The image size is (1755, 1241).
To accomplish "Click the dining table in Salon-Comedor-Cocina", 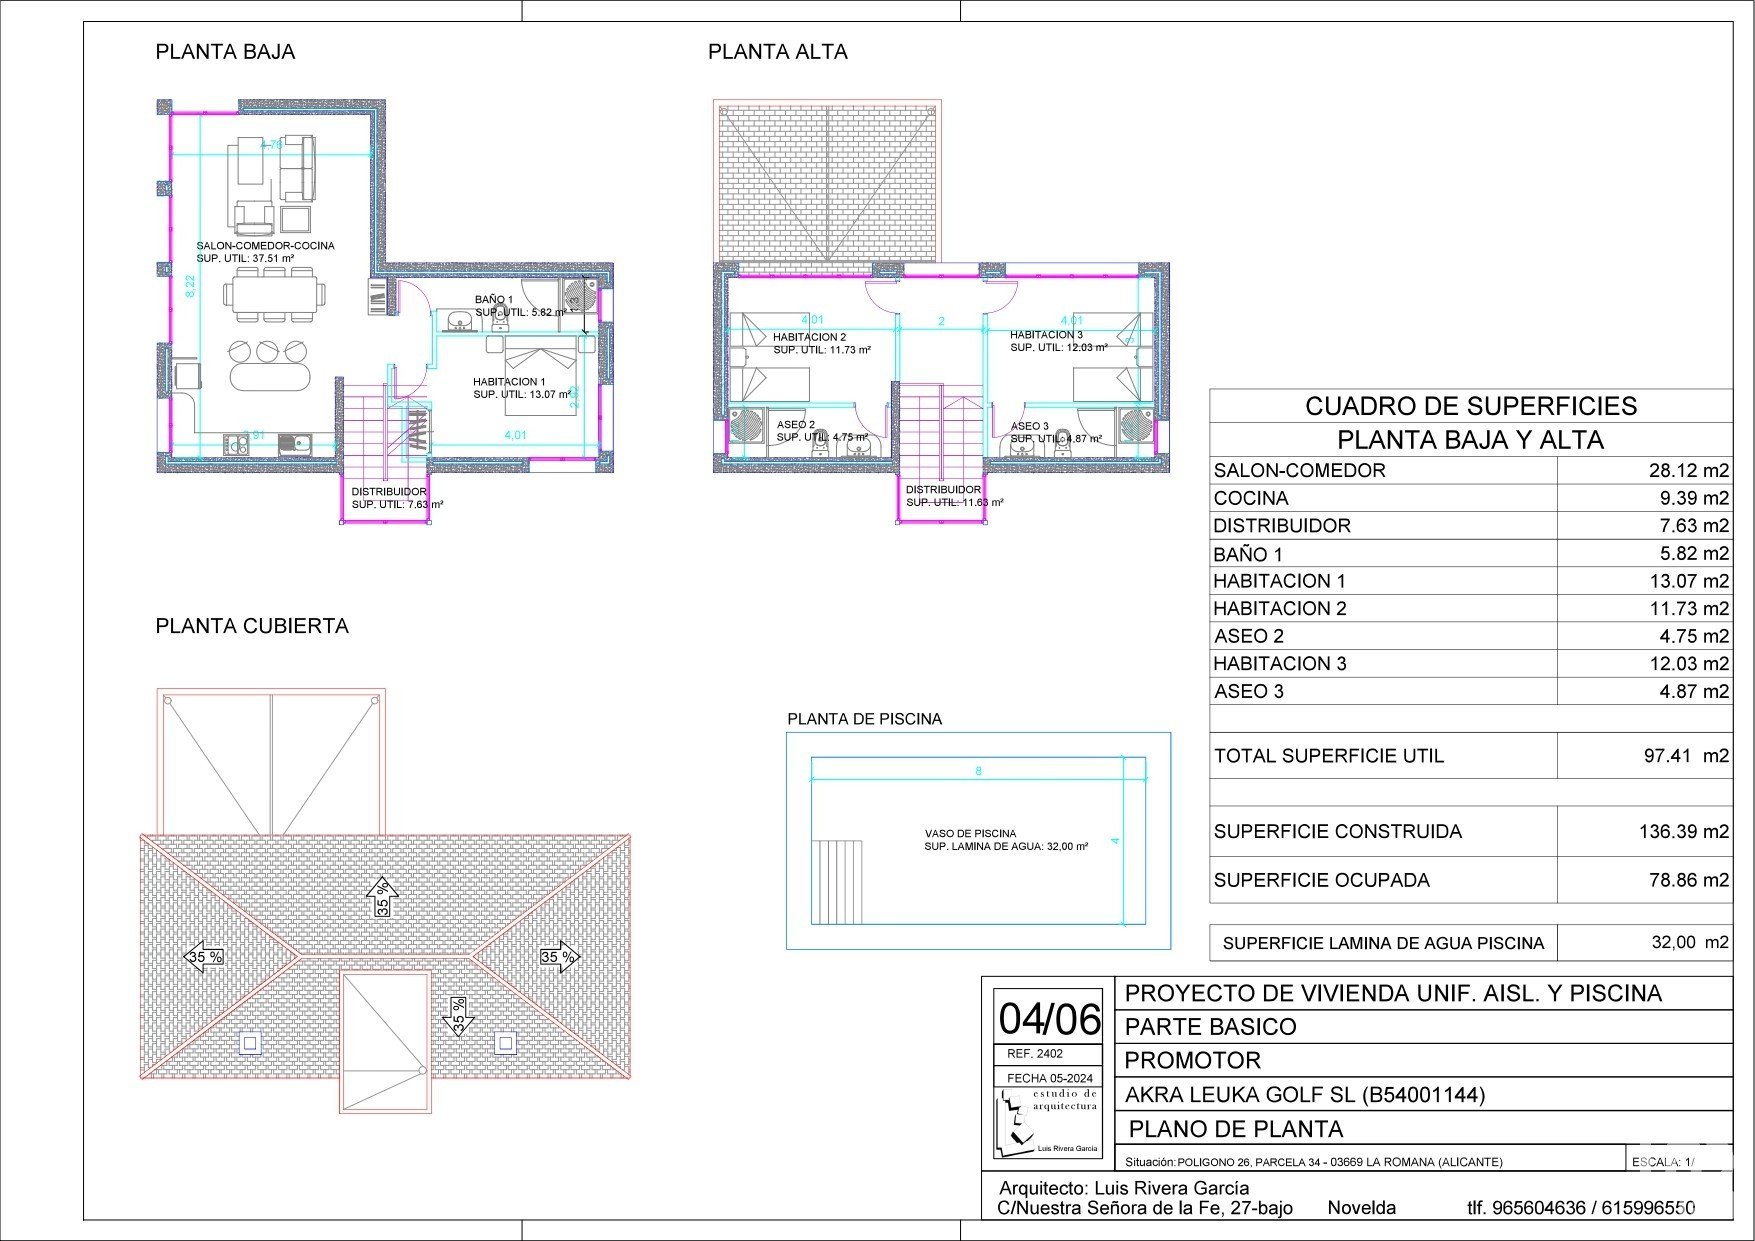I will 274,294.
